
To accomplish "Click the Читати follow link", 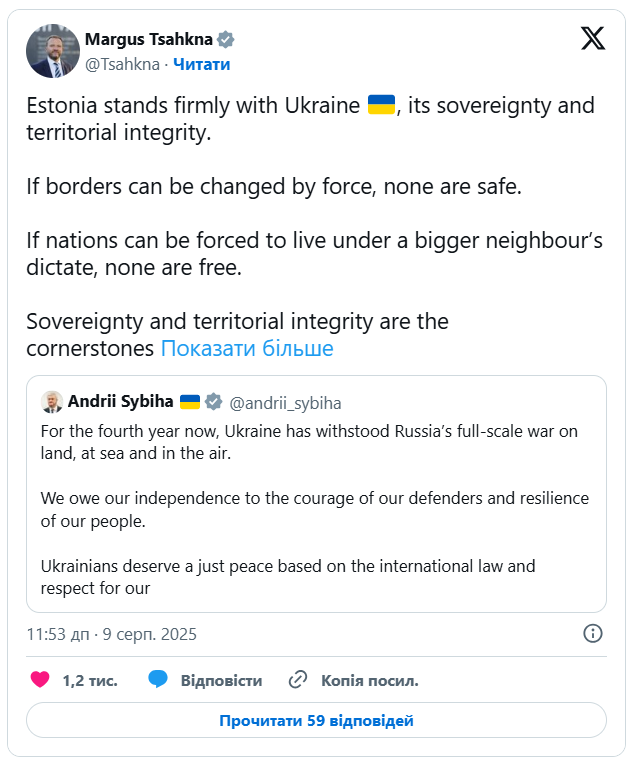I will 202,64.
